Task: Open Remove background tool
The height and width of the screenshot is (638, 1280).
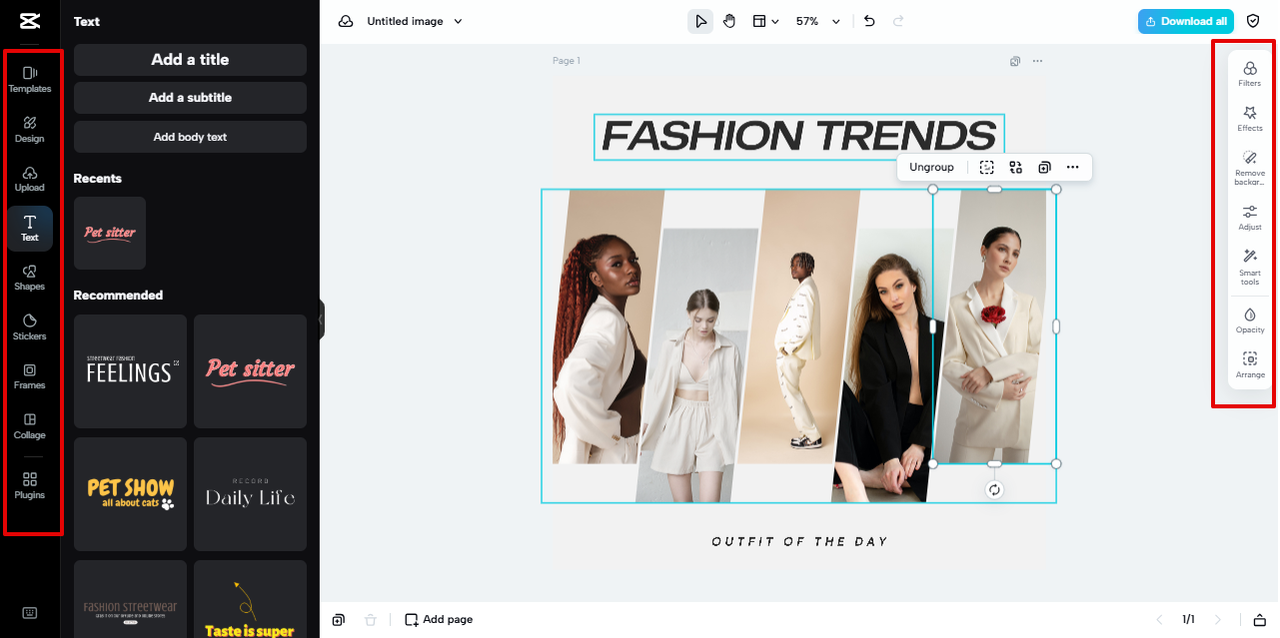Action: tap(1249, 168)
